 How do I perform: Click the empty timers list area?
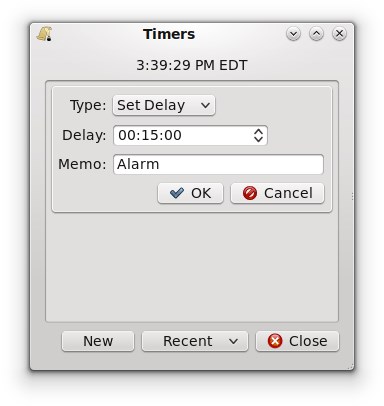[192, 267]
